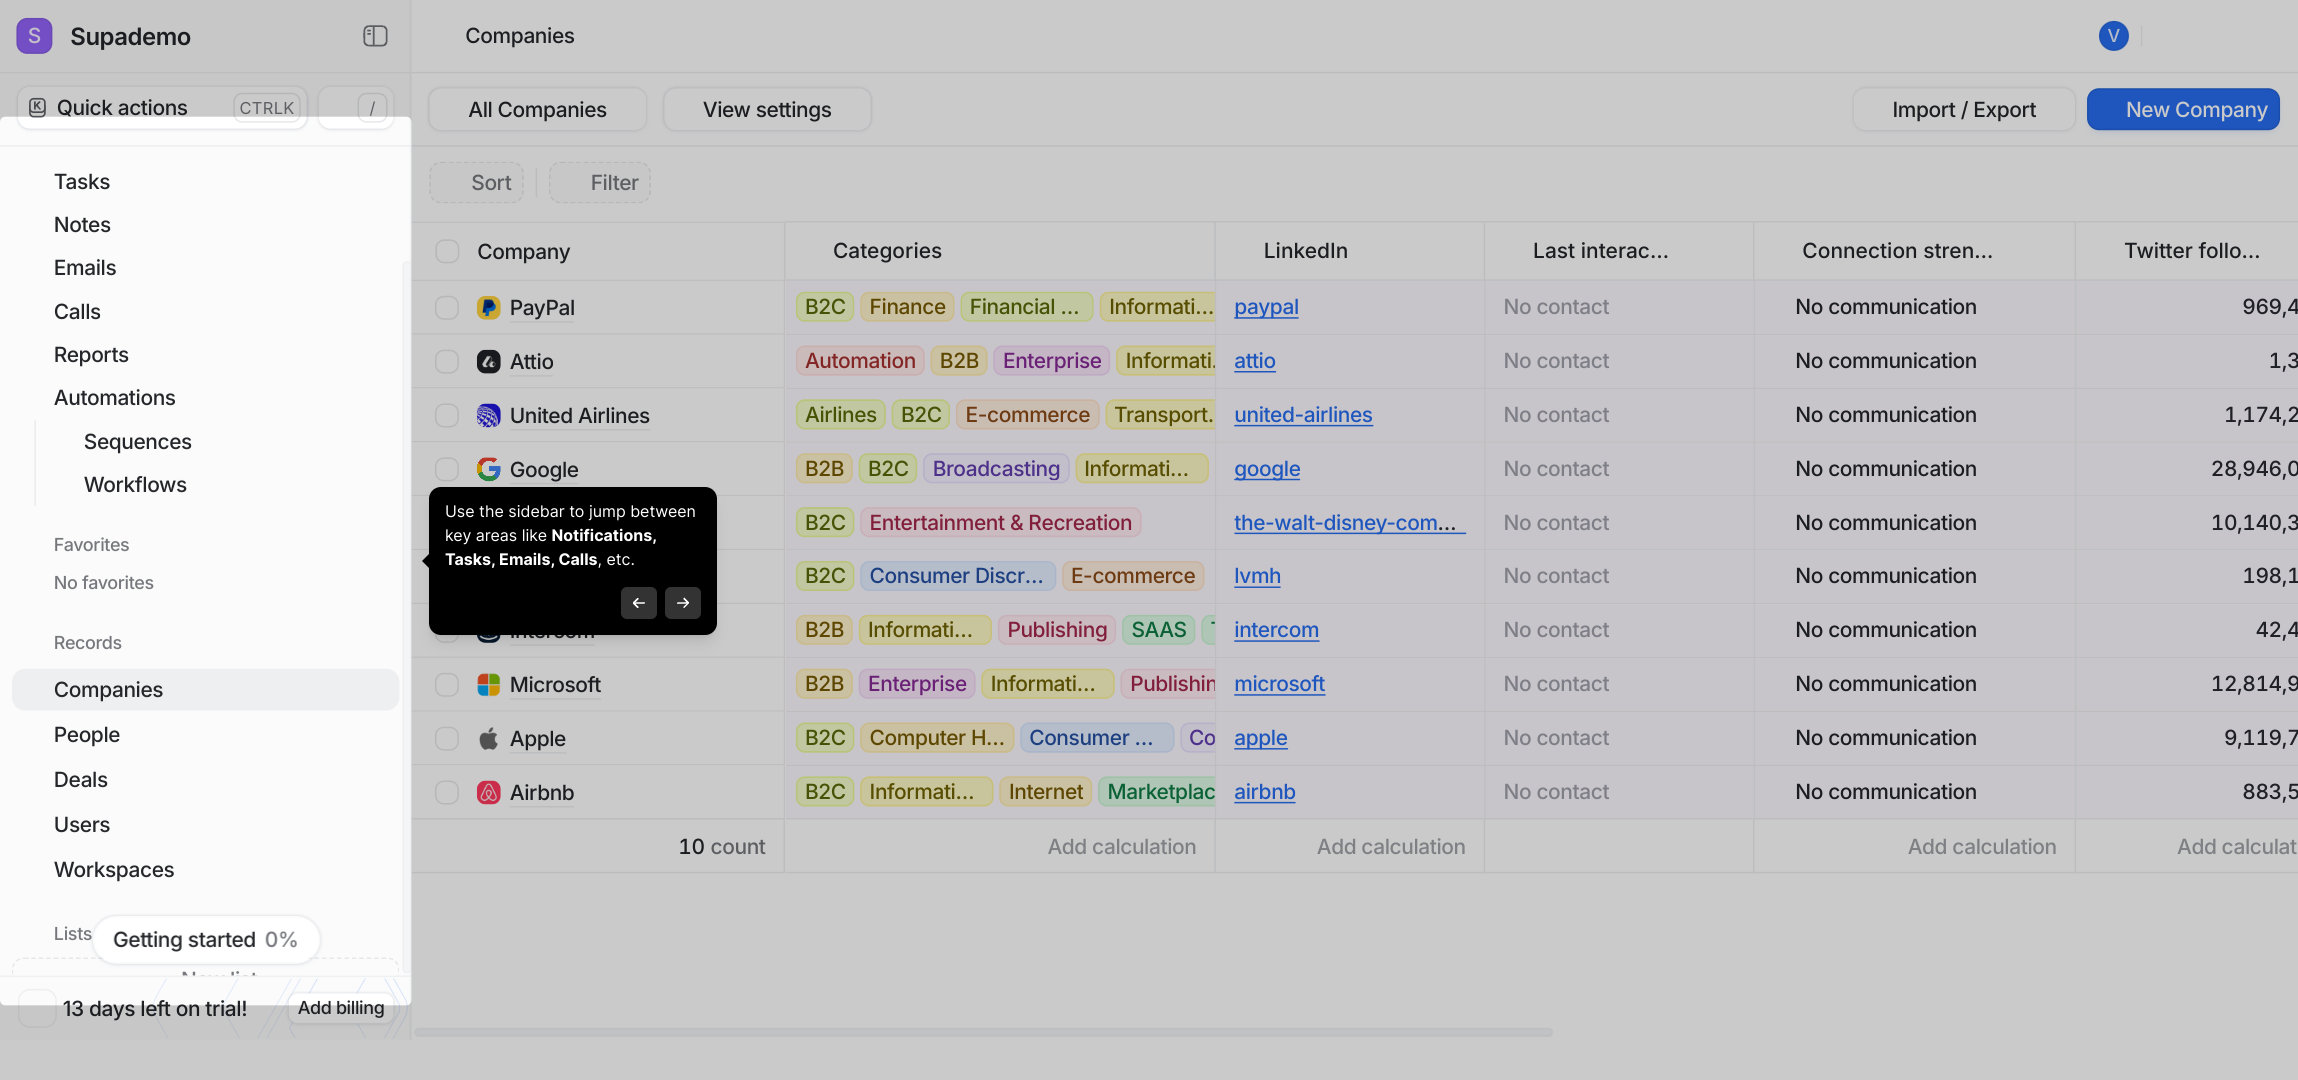
Task: Click the SAAS category tag
Action: 1158,630
